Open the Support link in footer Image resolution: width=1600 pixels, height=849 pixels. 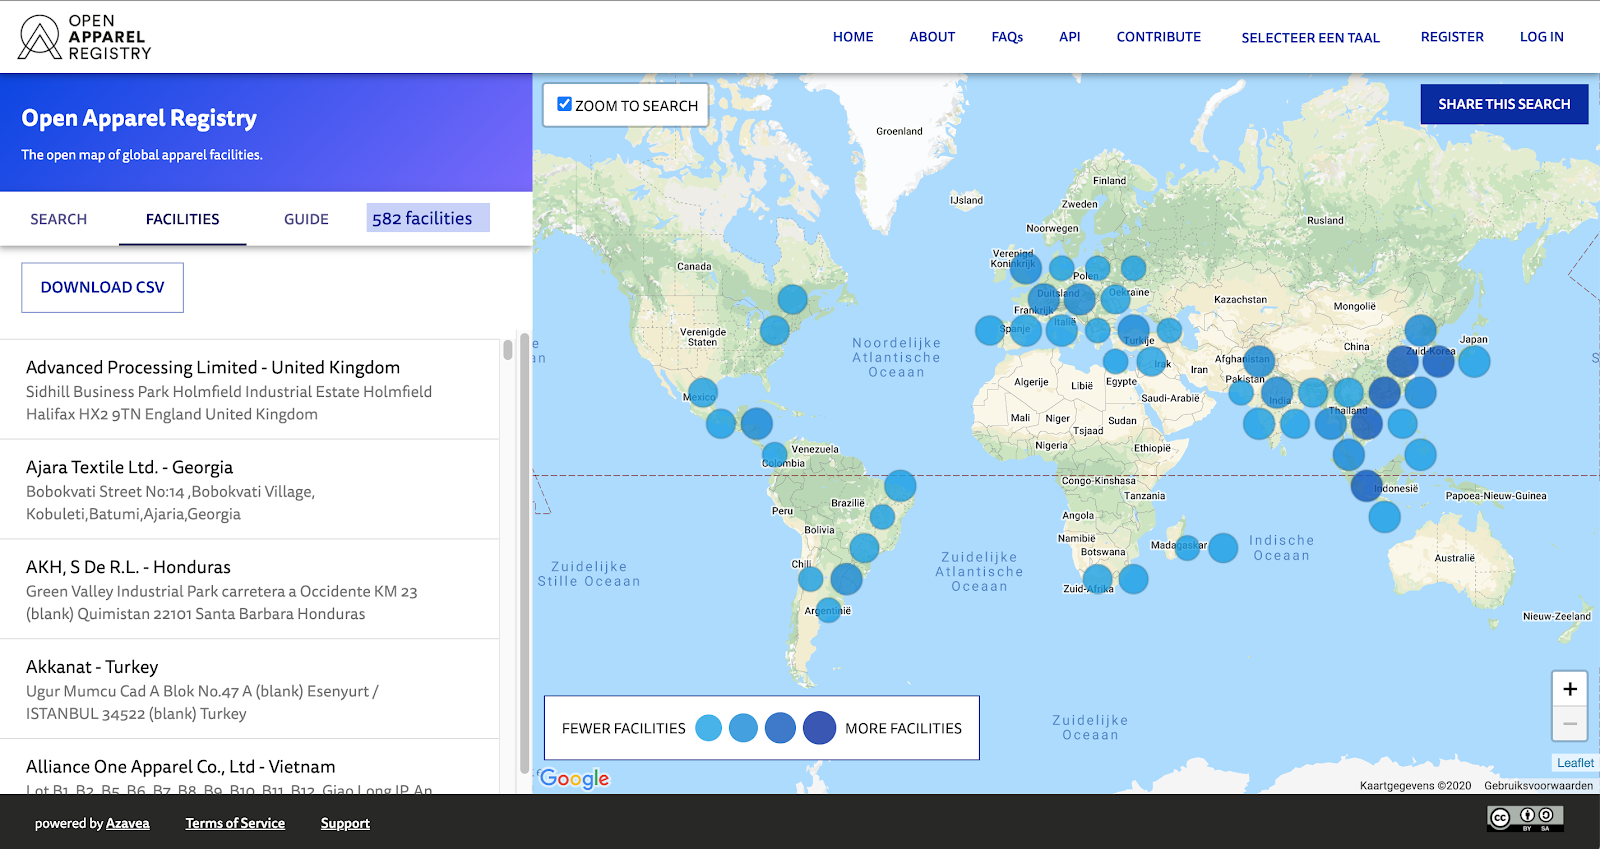coord(345,824)
